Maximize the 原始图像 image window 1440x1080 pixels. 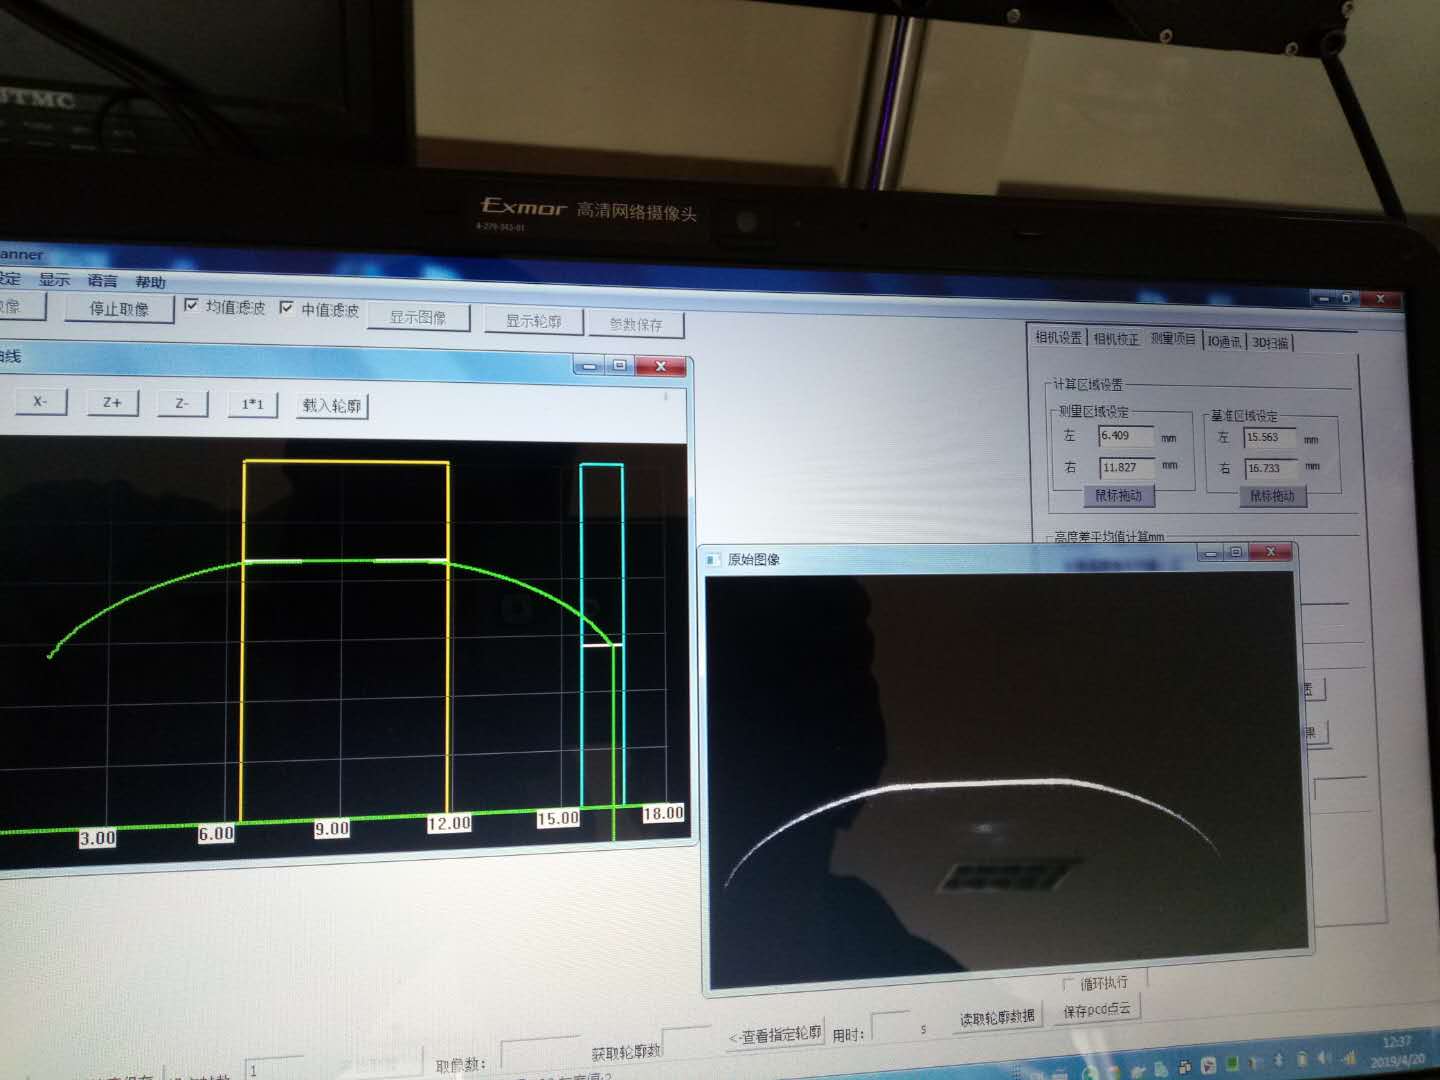(x=1236, y=552)
